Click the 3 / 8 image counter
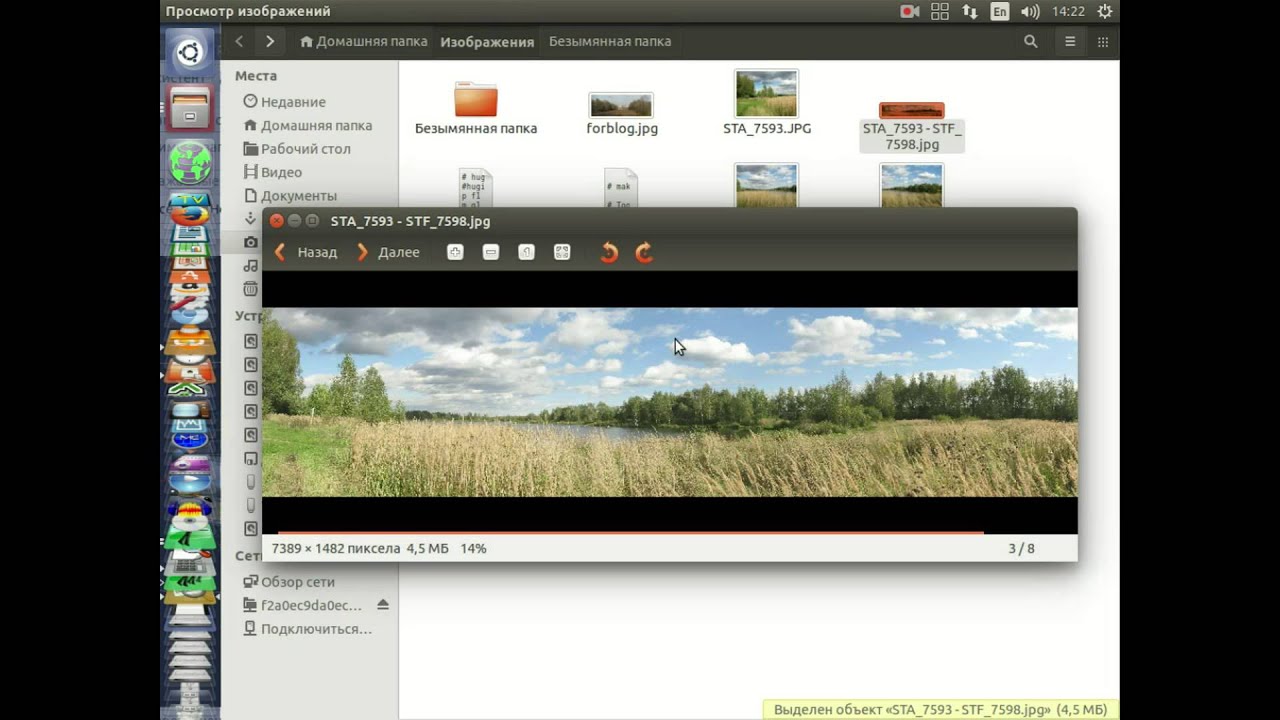 click(1021, 549)
